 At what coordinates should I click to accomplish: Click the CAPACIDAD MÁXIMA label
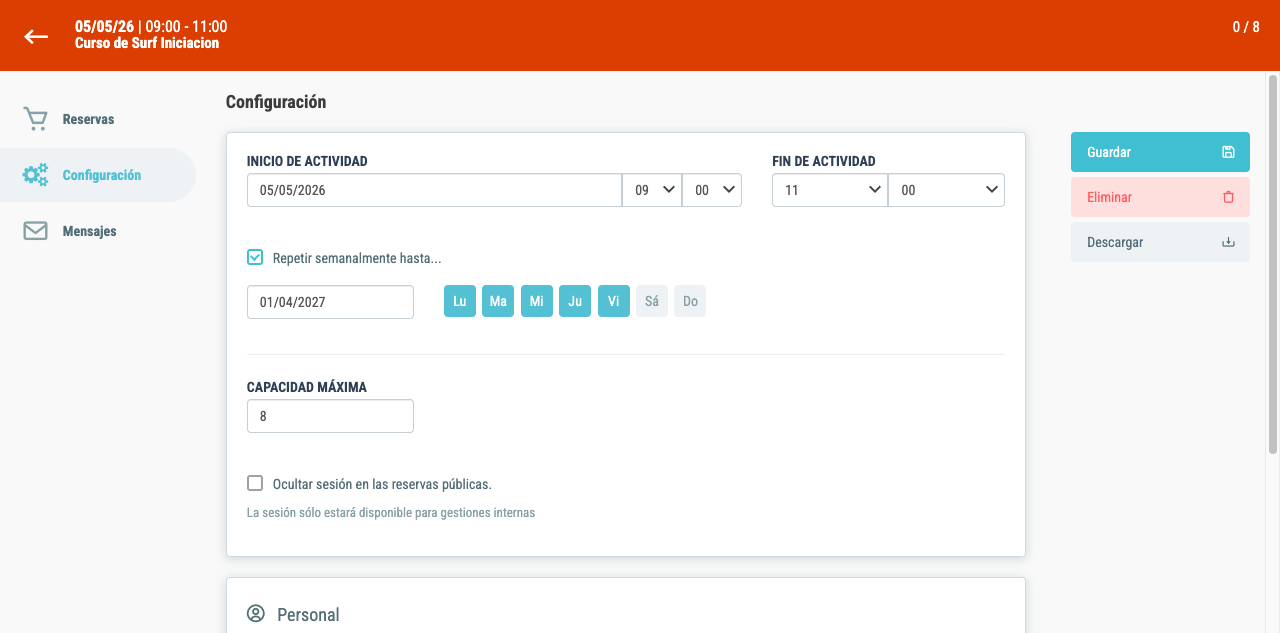point(307,387)
